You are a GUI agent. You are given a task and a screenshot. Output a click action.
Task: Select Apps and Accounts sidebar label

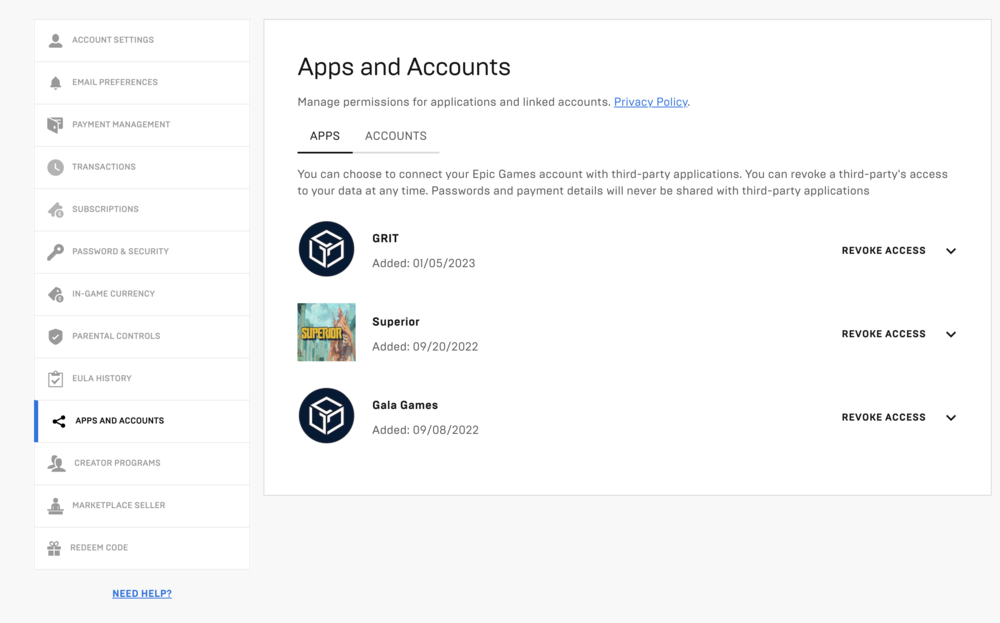point(119,421)
